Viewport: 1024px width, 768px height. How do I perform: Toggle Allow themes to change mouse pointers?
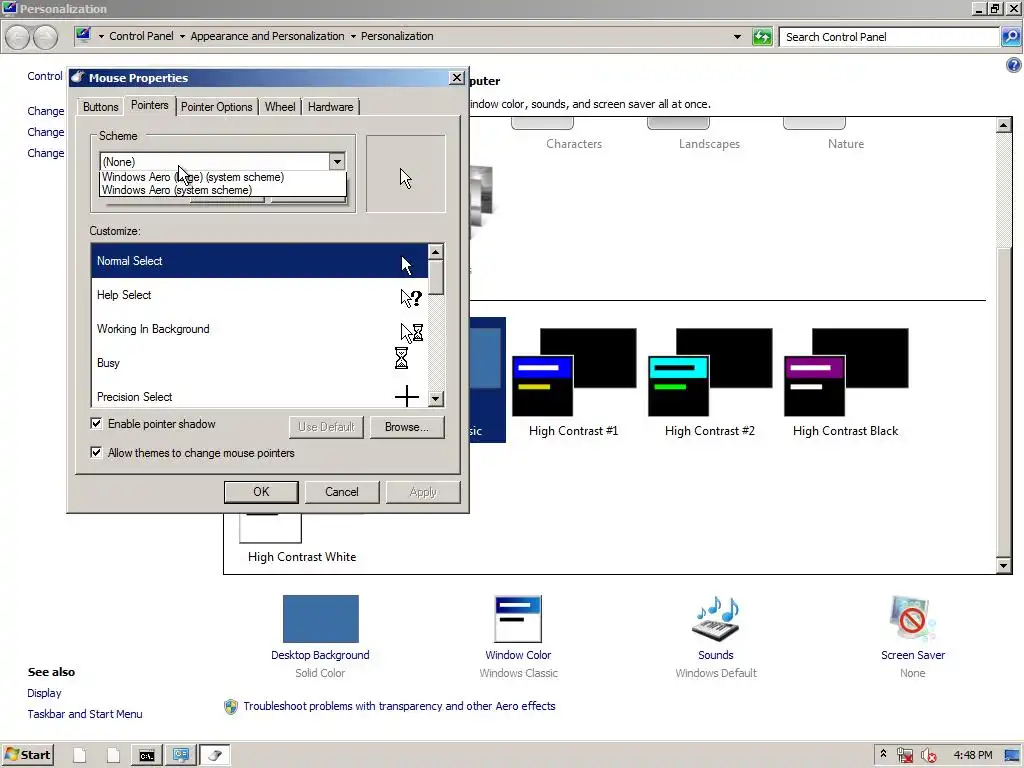tap(96, 453)
